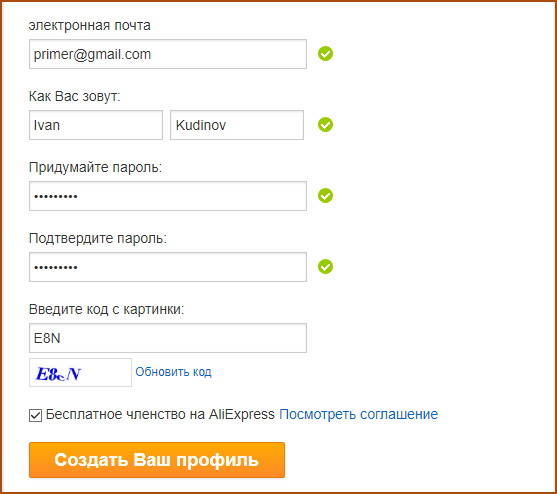Open the Посмотреть соглашение agreement link
This screenshot has width=557, height=494.
pyautogui.click(x=358, y=414)
